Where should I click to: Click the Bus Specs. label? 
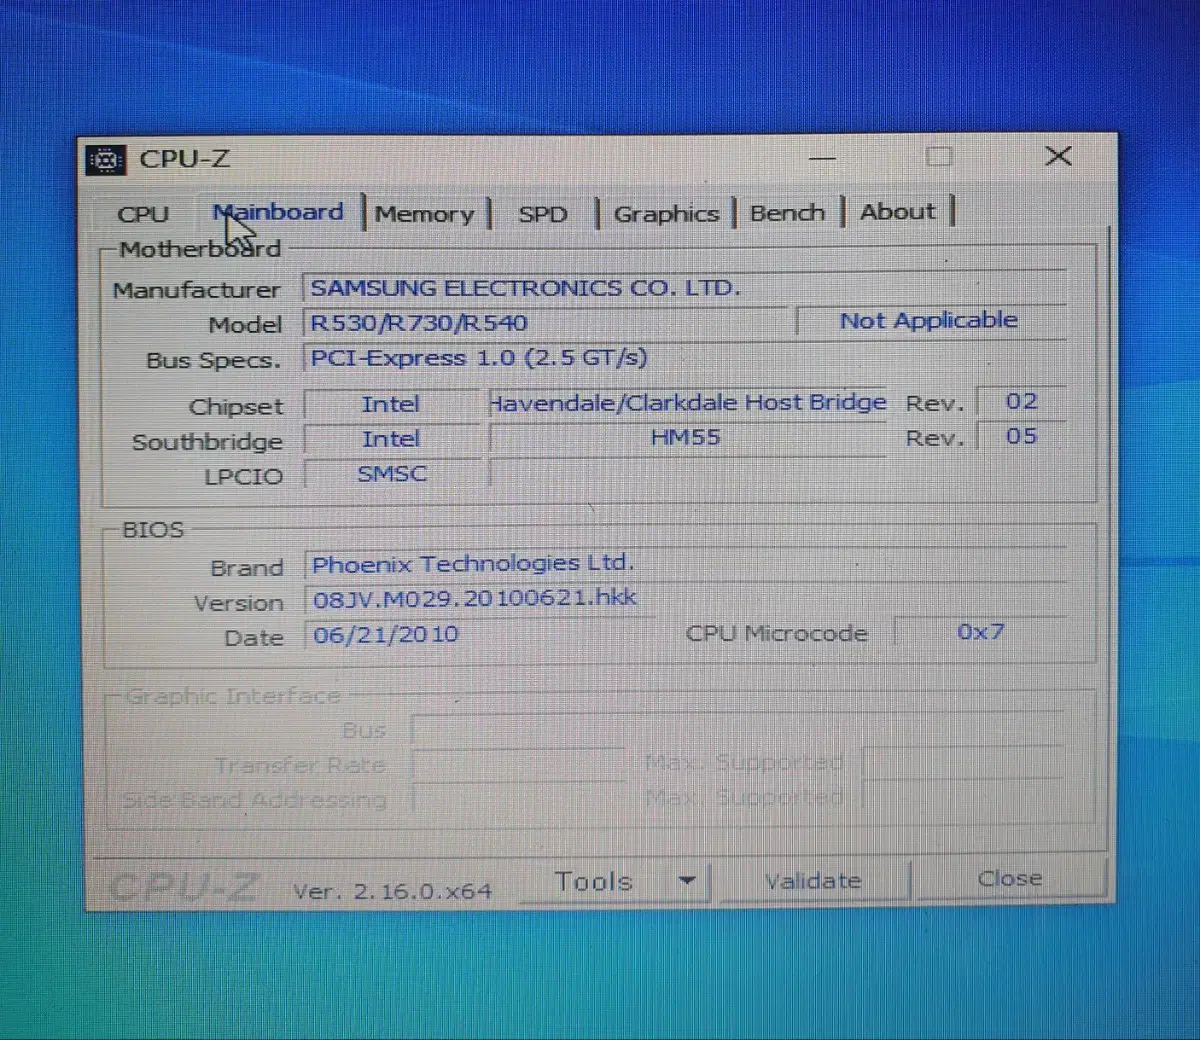(x=213, y=360)
